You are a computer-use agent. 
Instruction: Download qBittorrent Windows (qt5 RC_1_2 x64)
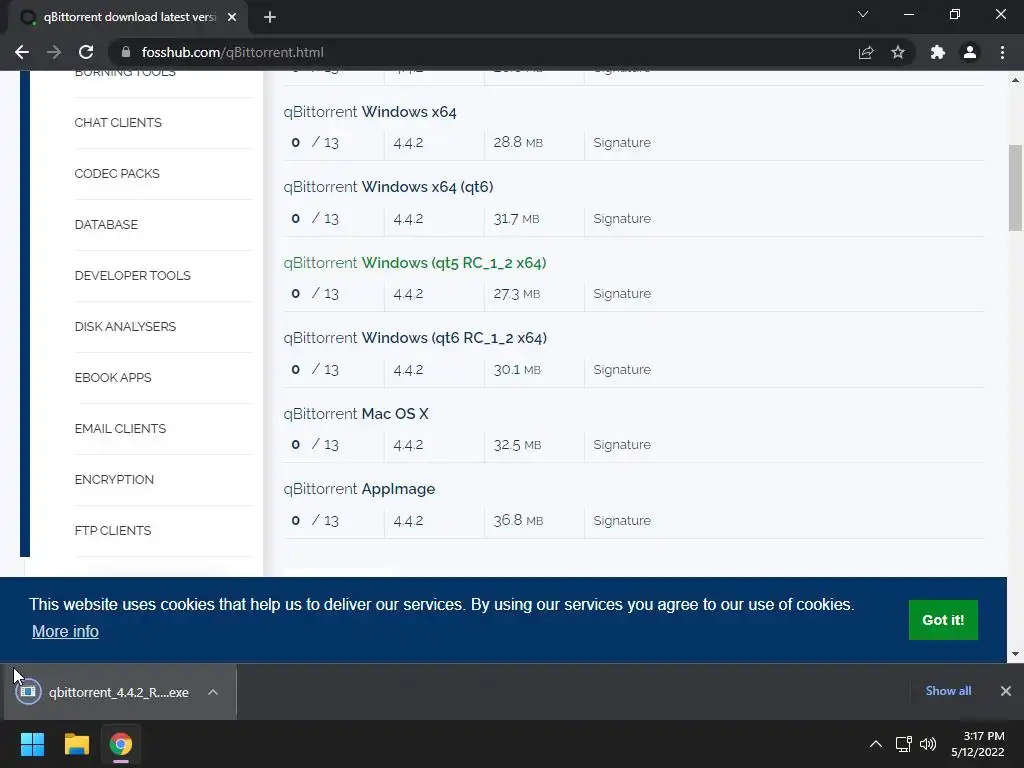[x=415, y=263]
